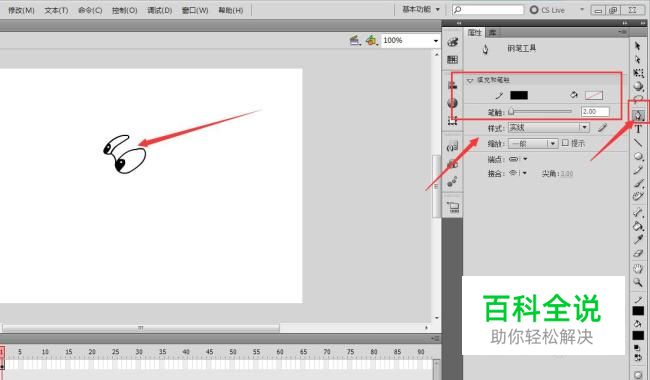Click the black and white colors icon
Viewport: 650px width, 380px height.
coord(637,349)
